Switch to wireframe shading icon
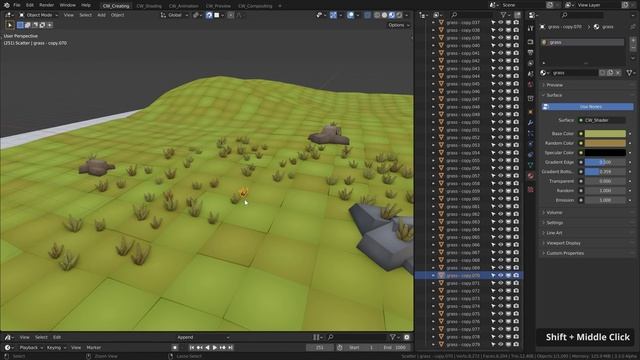The height and width of the screenshot is (360, 640). click(x=377, y=15)
